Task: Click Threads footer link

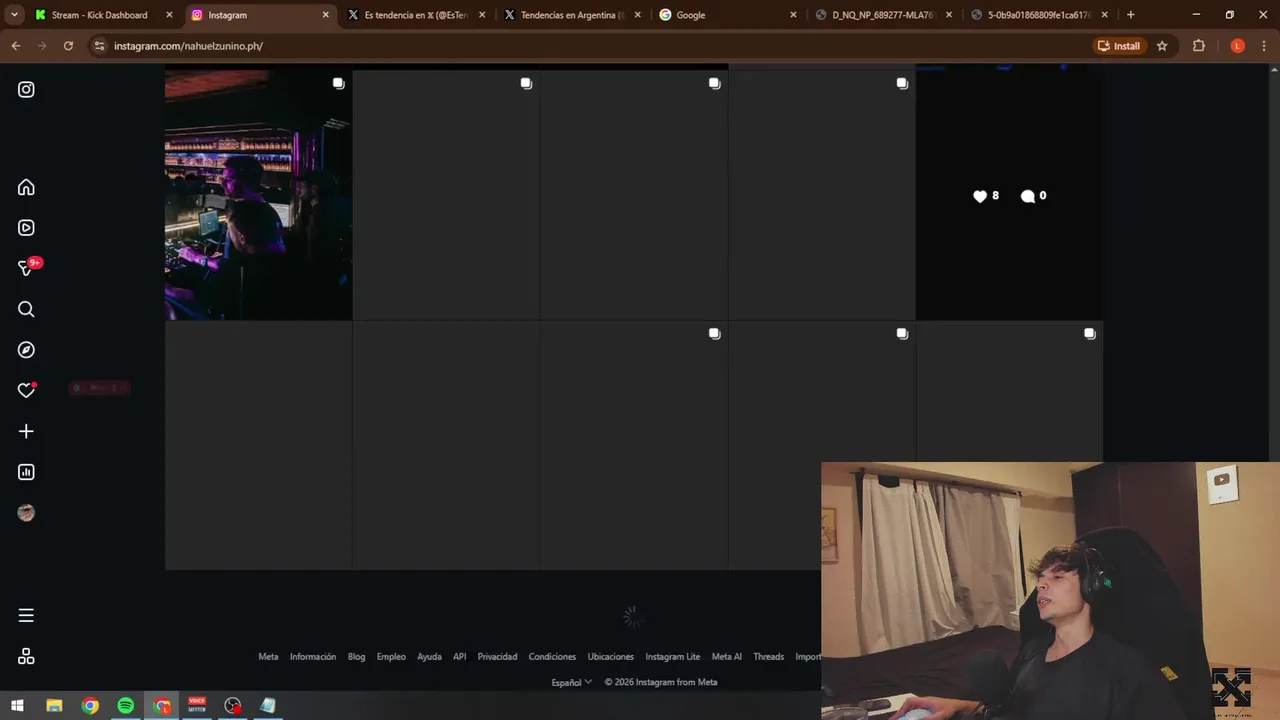Action: [x=768, y=657]
